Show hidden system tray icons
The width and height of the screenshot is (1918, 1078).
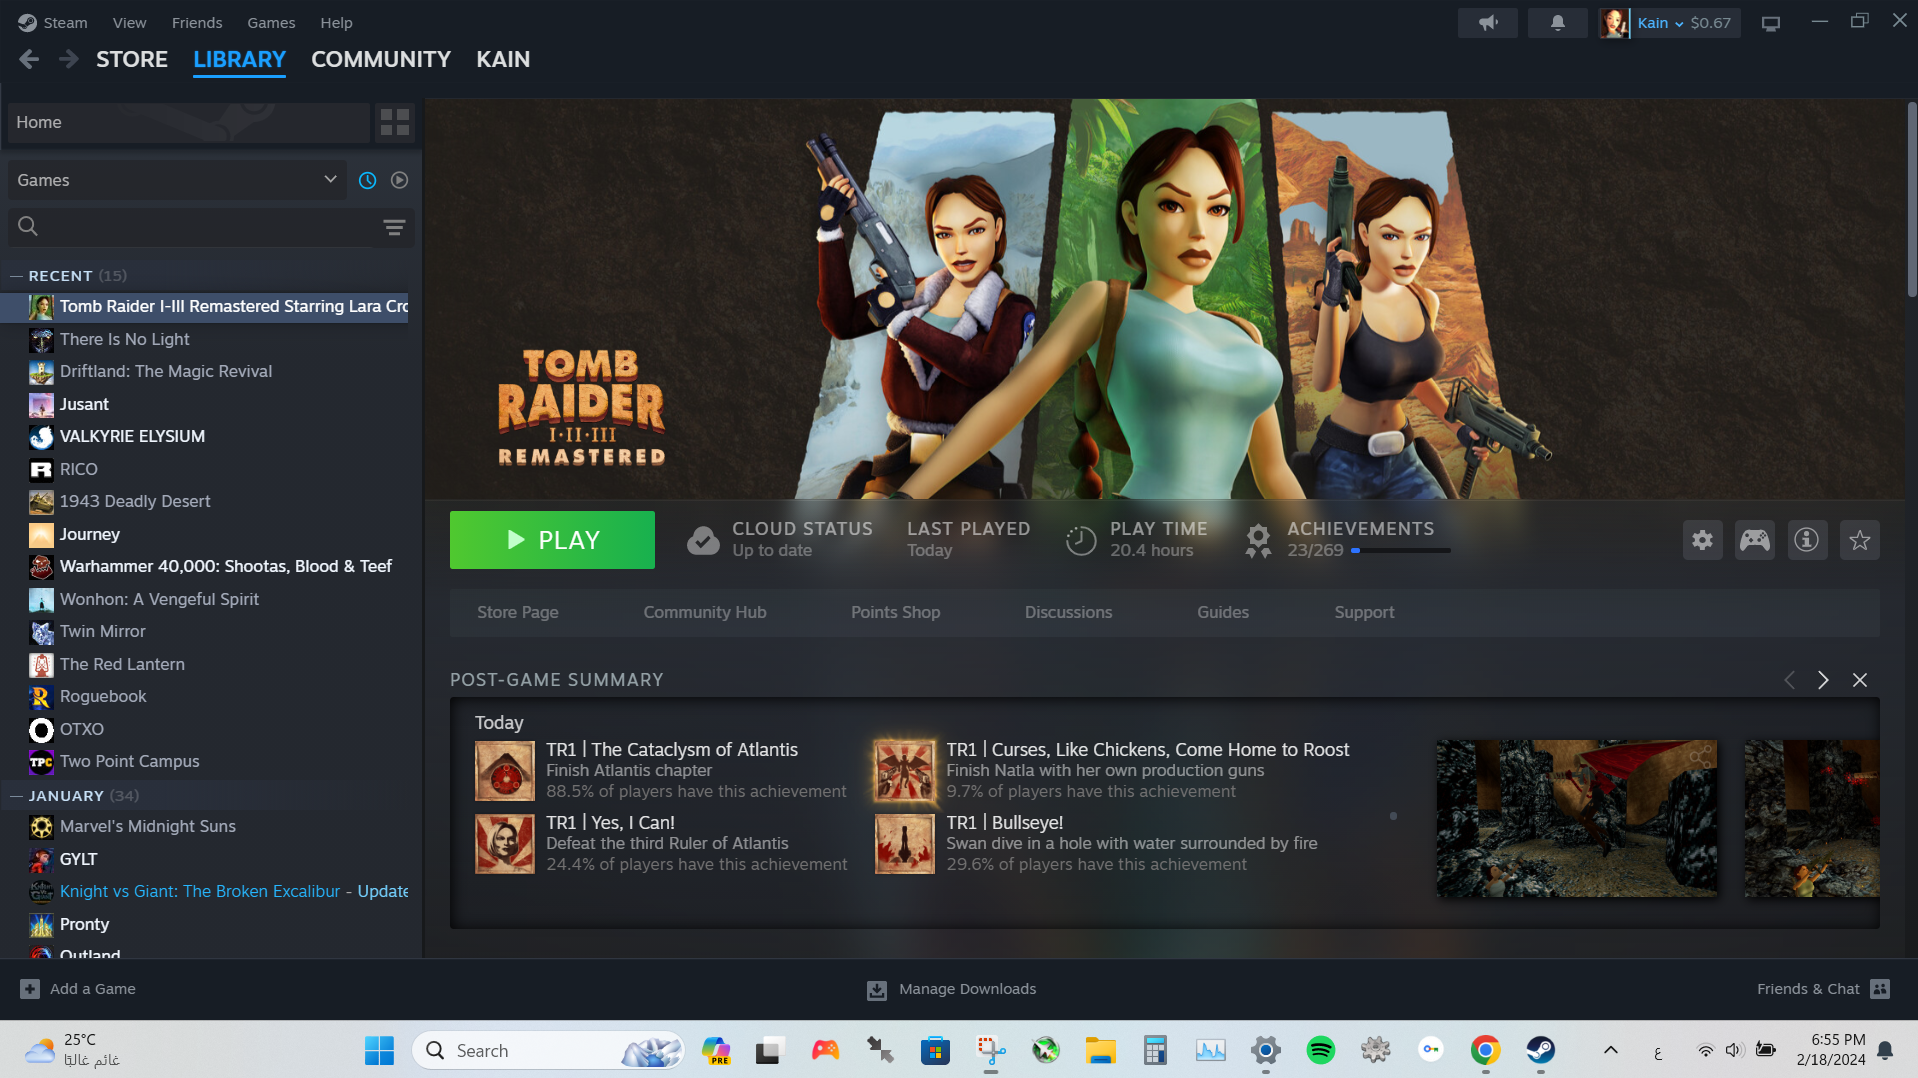(x=1610, y=1050)
